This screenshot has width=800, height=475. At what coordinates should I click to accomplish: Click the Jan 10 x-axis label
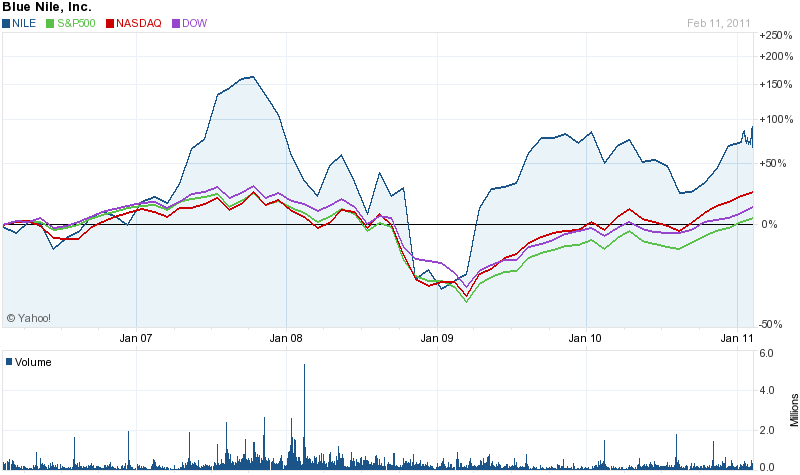click(x=585, y=338)
